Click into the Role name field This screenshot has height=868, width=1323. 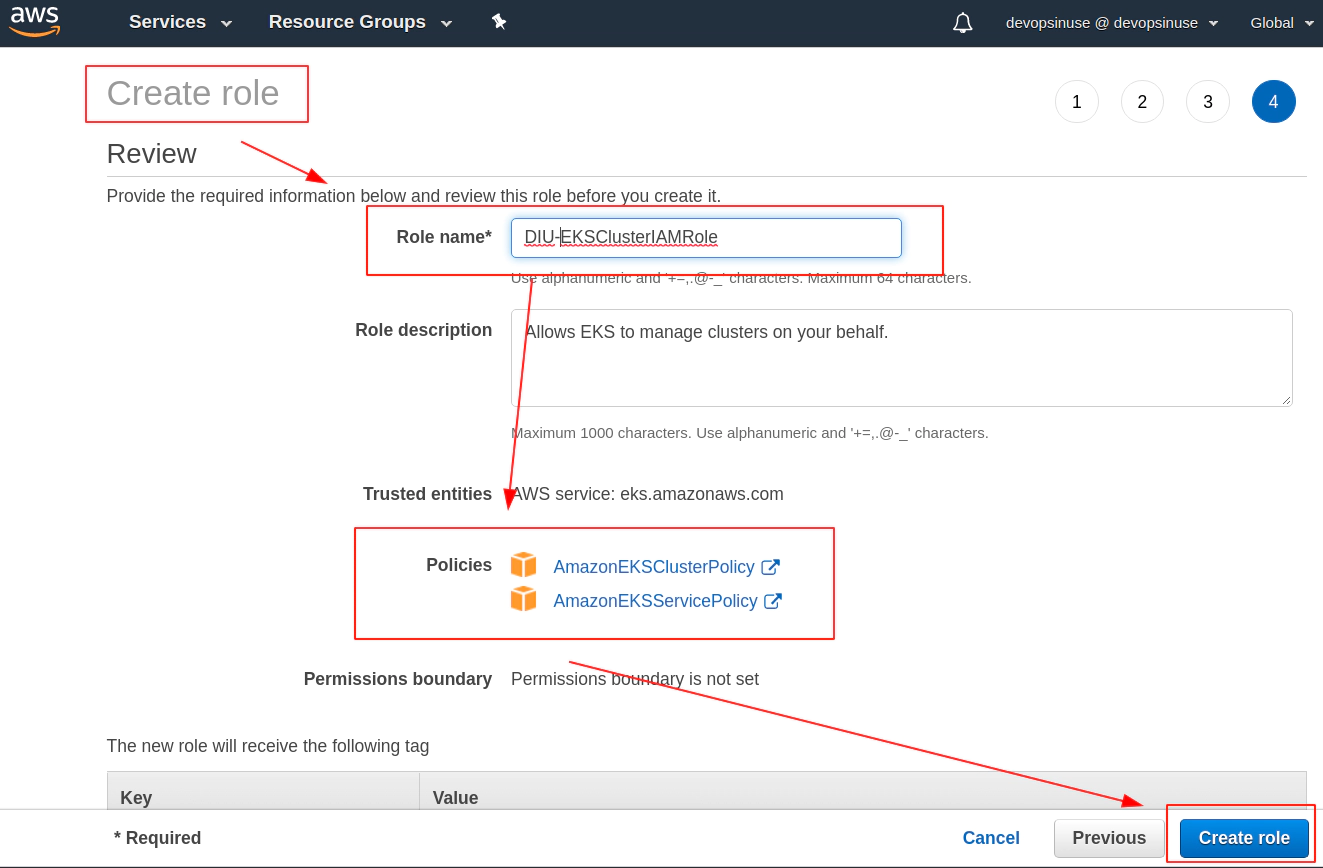[x=706, y=238]
